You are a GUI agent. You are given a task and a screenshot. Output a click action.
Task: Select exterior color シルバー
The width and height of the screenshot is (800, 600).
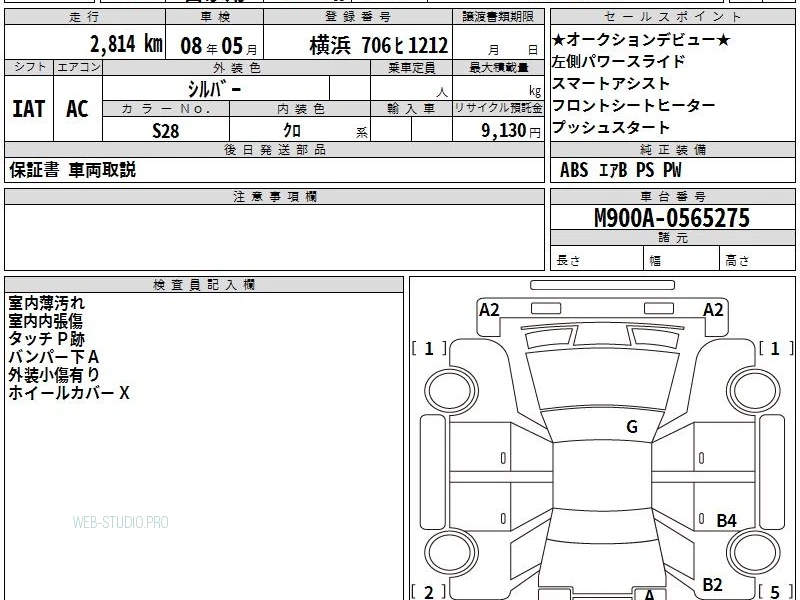[215, 89]
